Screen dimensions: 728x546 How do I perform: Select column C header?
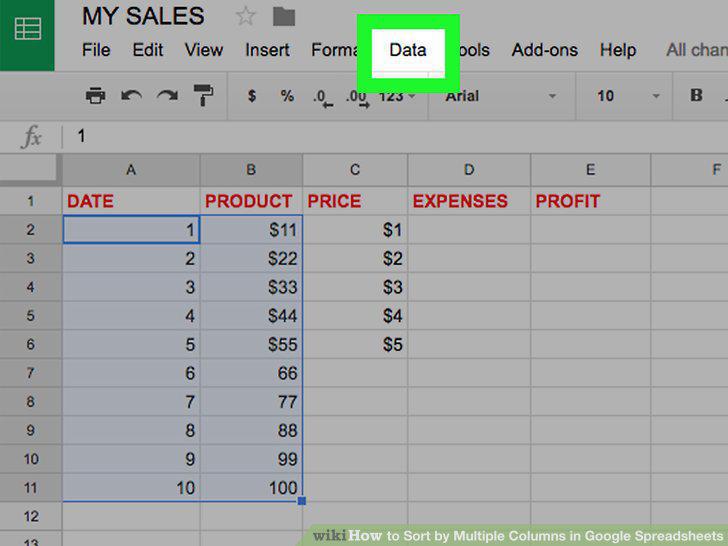[355, 170]
